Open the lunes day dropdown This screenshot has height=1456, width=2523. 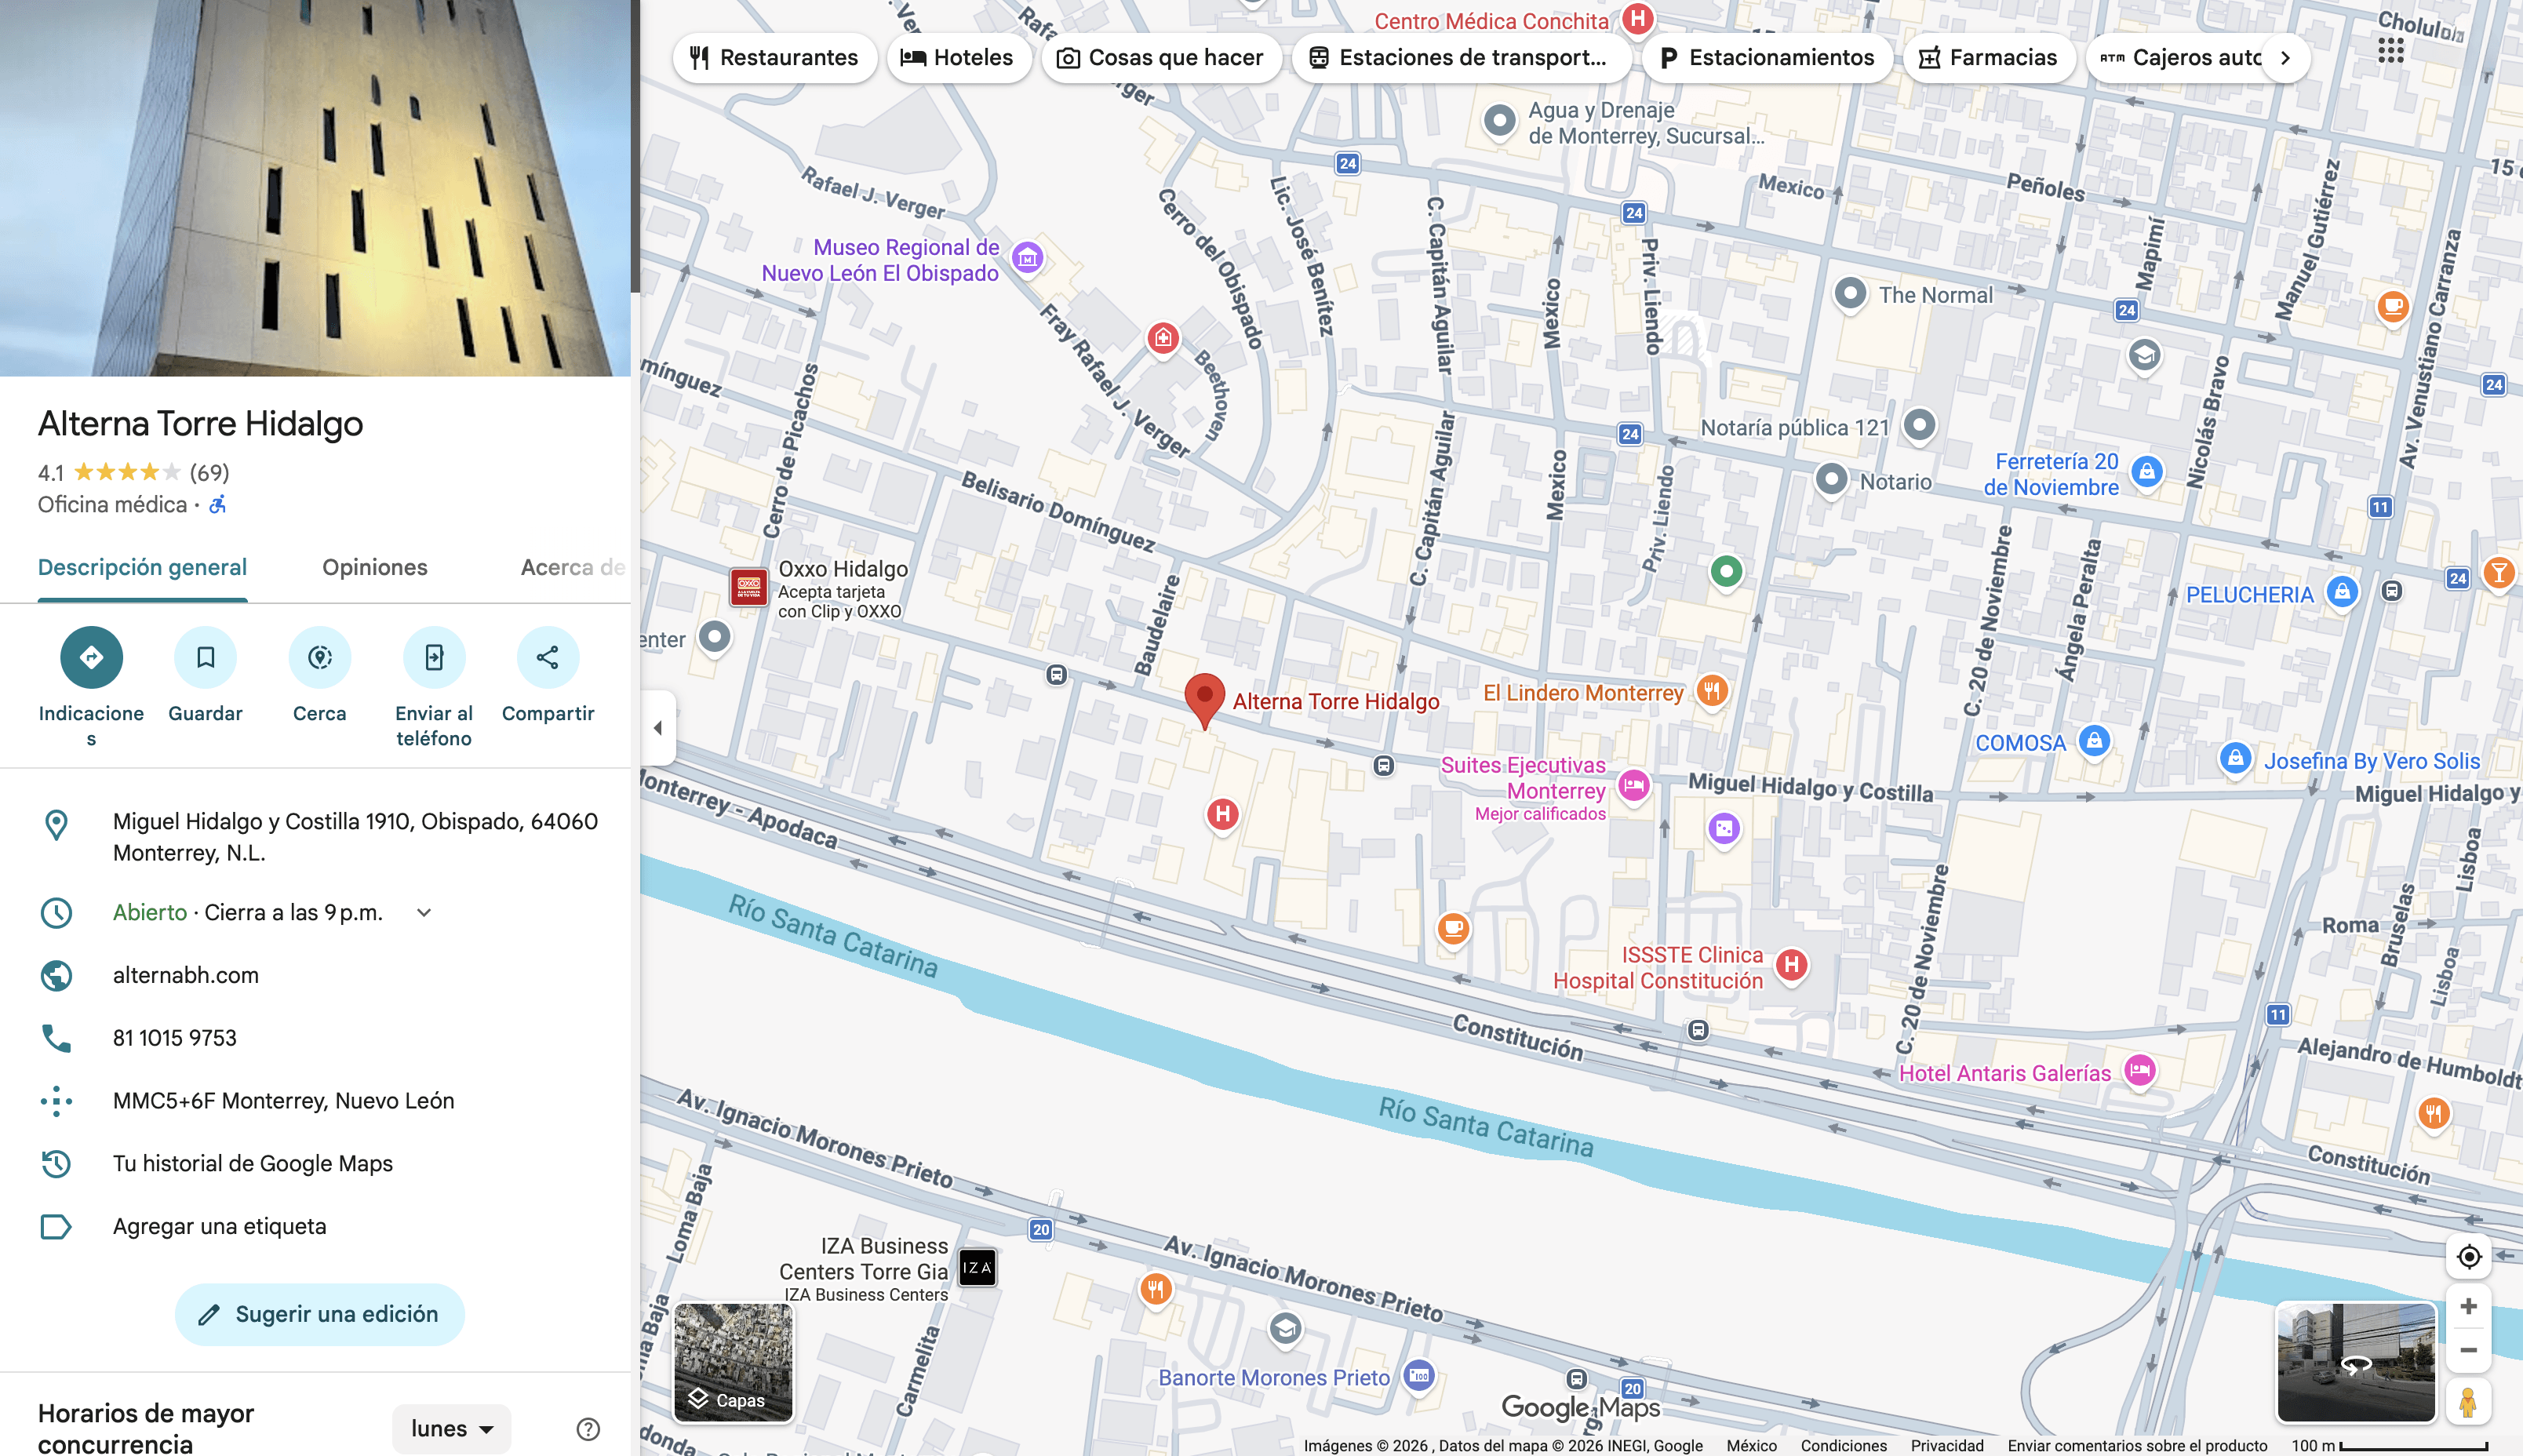451,1428
